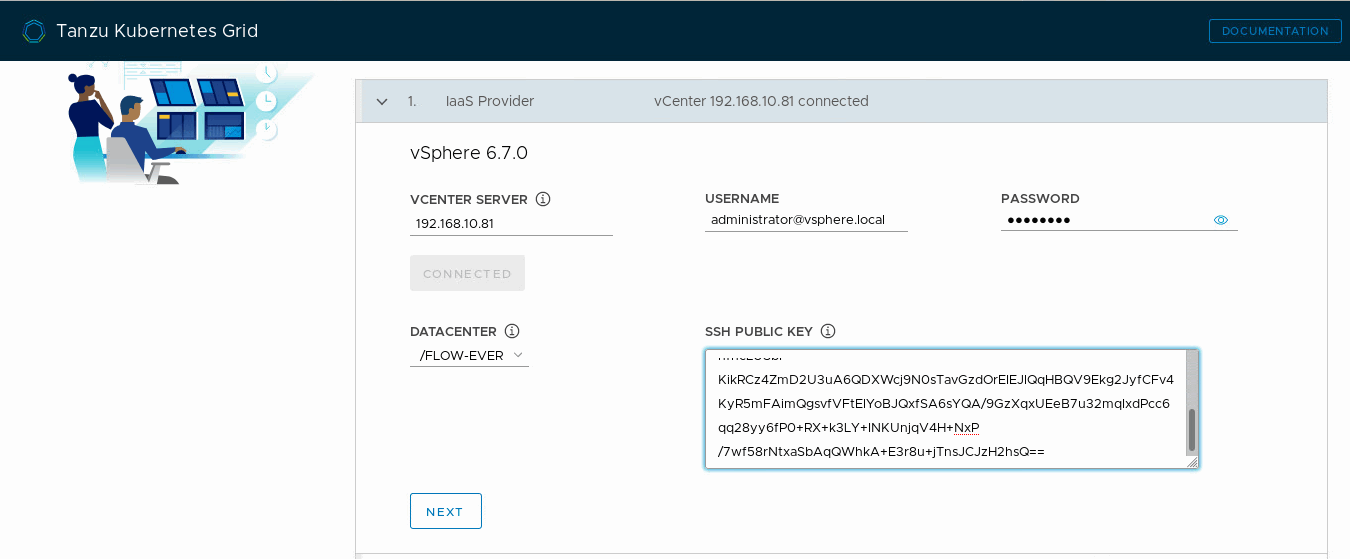Image resolution: width=1350 pixels, height=559 pixels.
Task: Click the 'IaaS Provider' step heading
Action: [x=490, y=101]
